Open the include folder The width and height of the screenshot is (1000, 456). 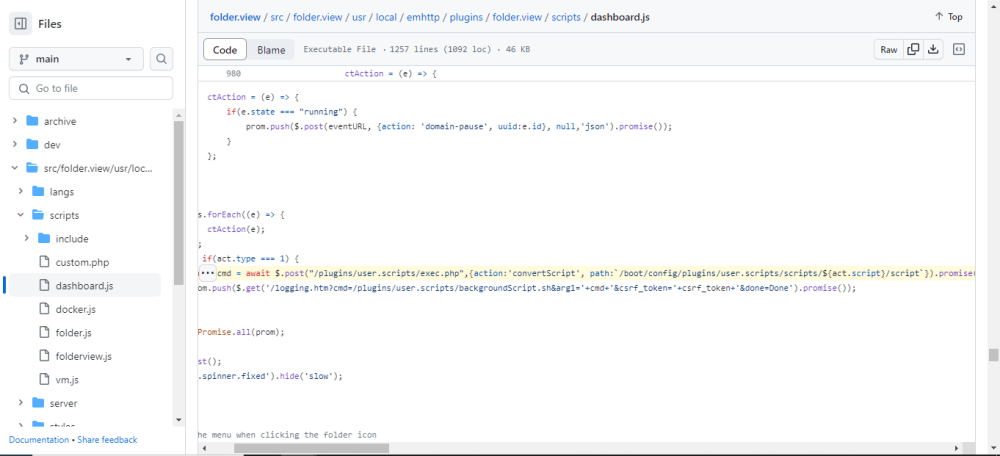71,239
